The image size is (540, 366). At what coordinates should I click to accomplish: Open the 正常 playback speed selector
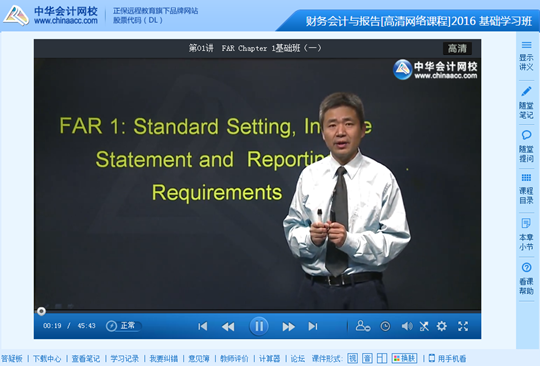123,326
